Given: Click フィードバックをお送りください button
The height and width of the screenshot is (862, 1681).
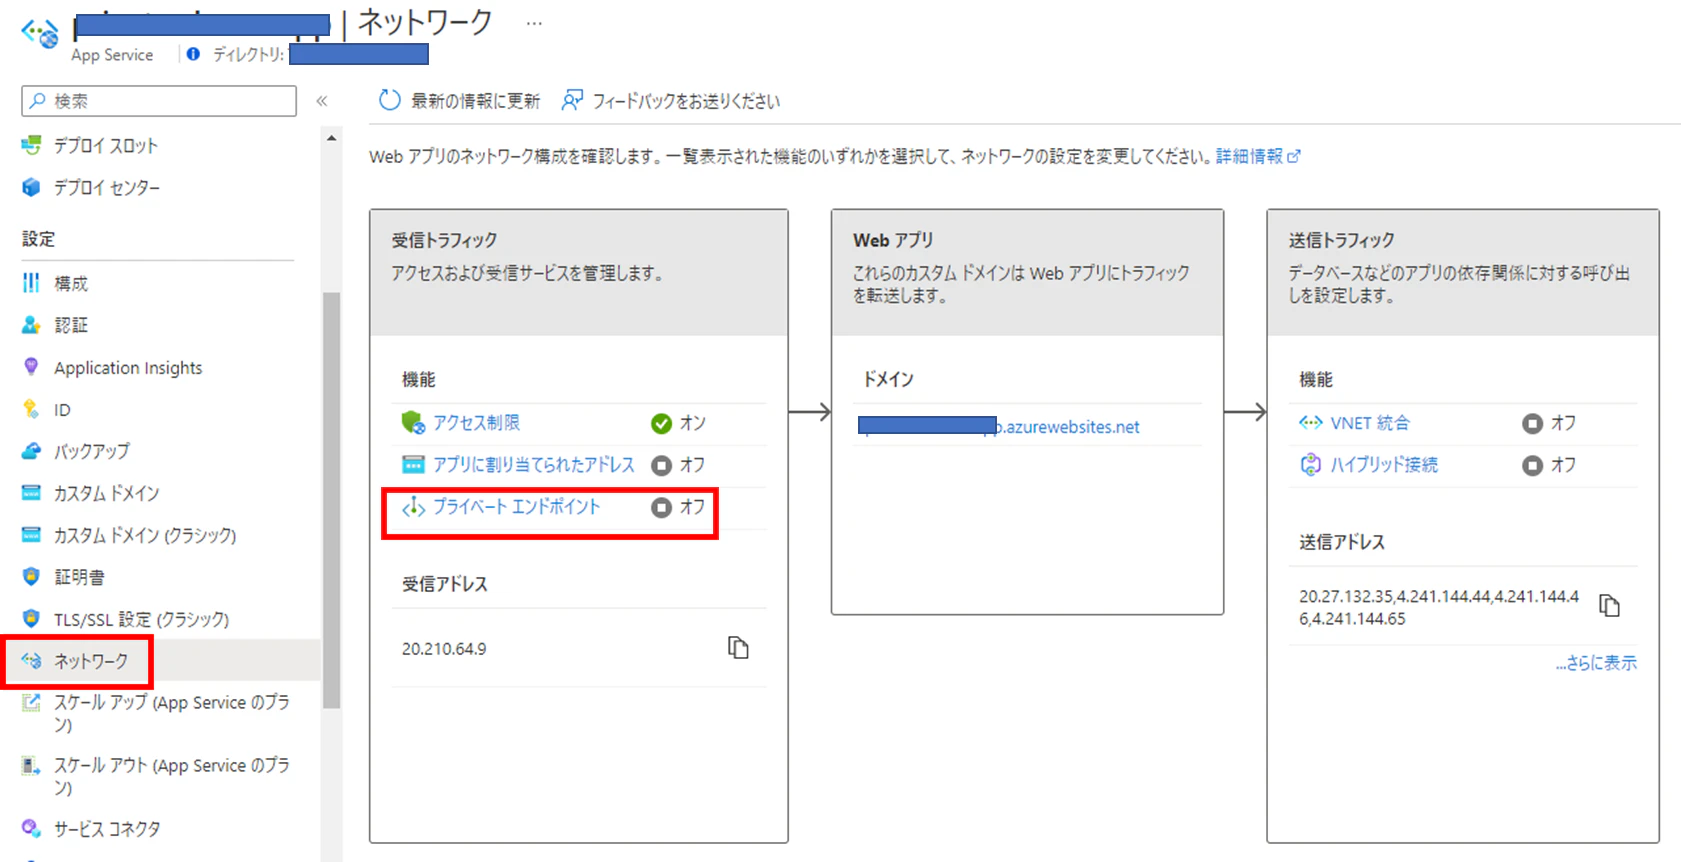Looking at the screenshot, I should tap(671, 100).
